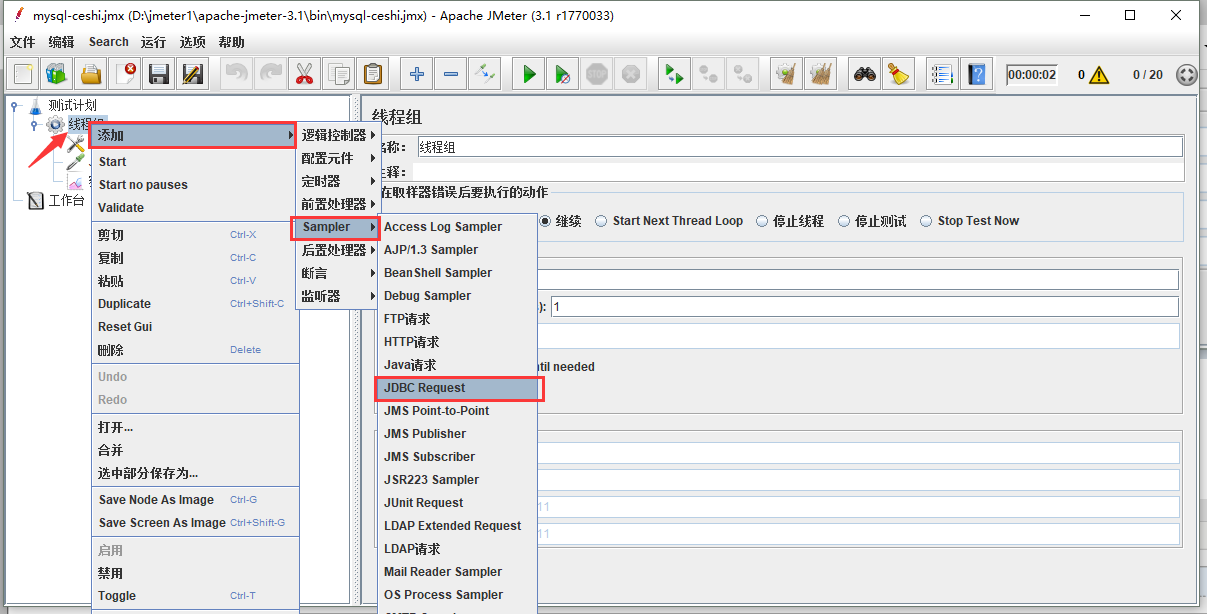1207x614 pixels.
Task: Click the 注释 comment input field
Action: pyautogui.click(x=797, y=172)
